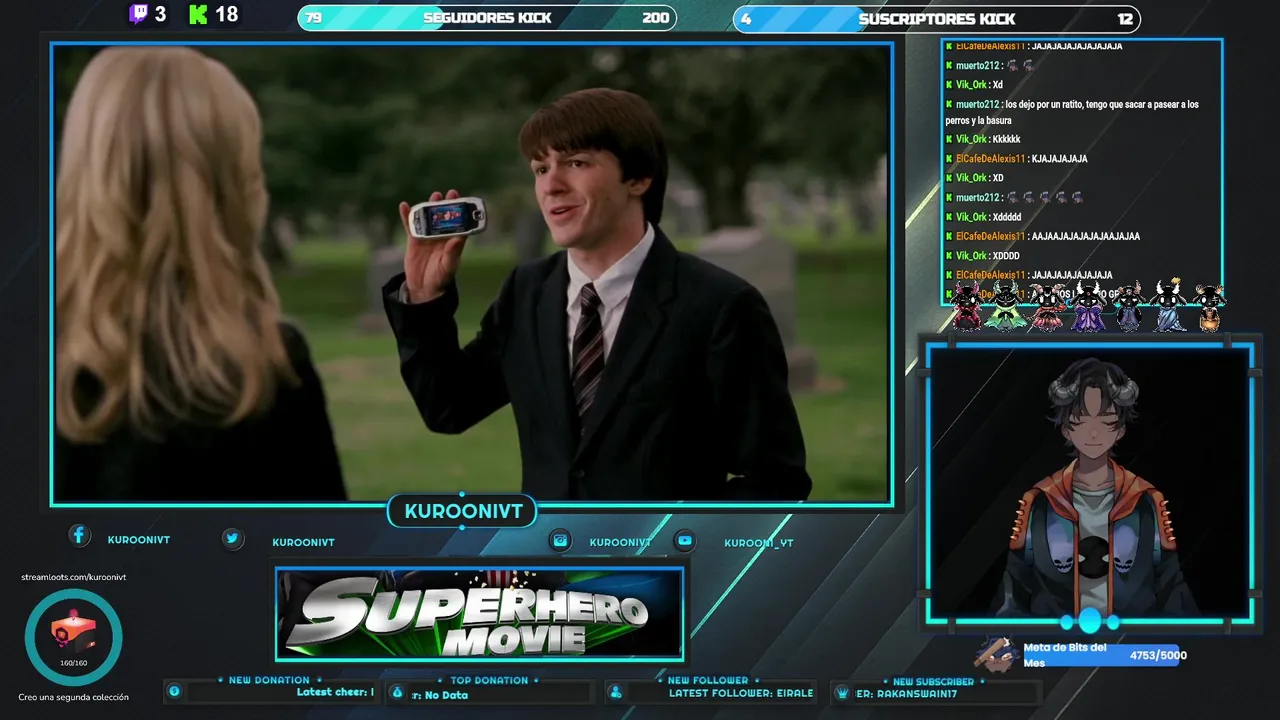
Task: Click the Suscriptores Kick progress bar
Action: 937,19
